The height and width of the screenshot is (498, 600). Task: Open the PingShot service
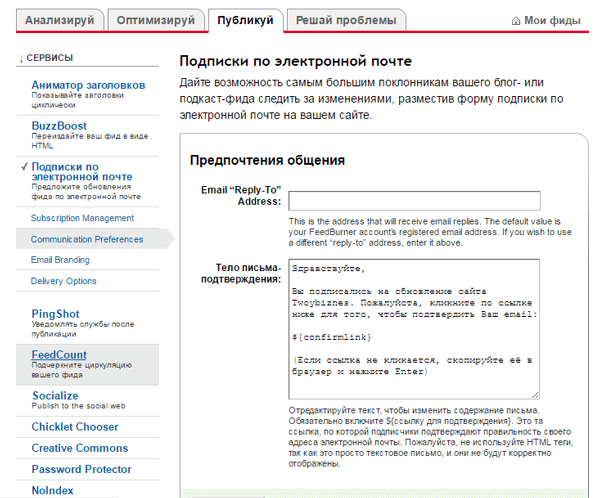(x=56, y=313)
